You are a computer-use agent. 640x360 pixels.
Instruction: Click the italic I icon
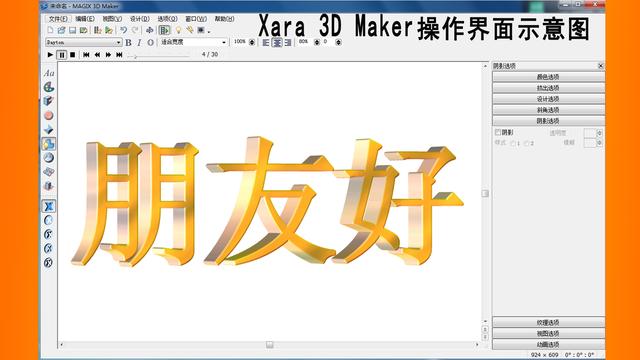pyautogui.click(x=139, y=42)
